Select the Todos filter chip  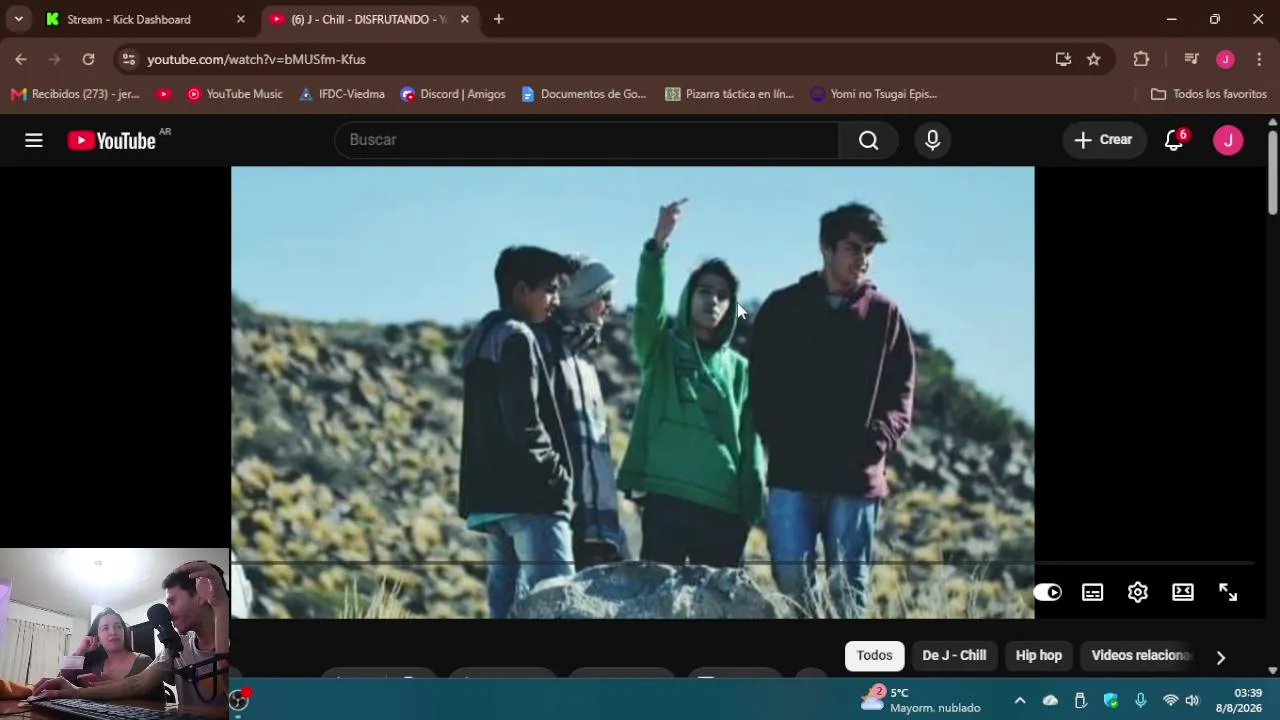[x=874, y=655]
